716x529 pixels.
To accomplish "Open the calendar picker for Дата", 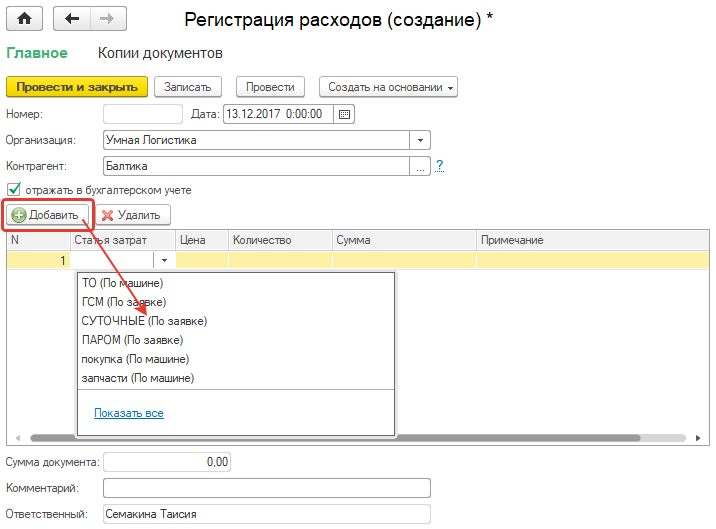I will (x=344, y=114).
